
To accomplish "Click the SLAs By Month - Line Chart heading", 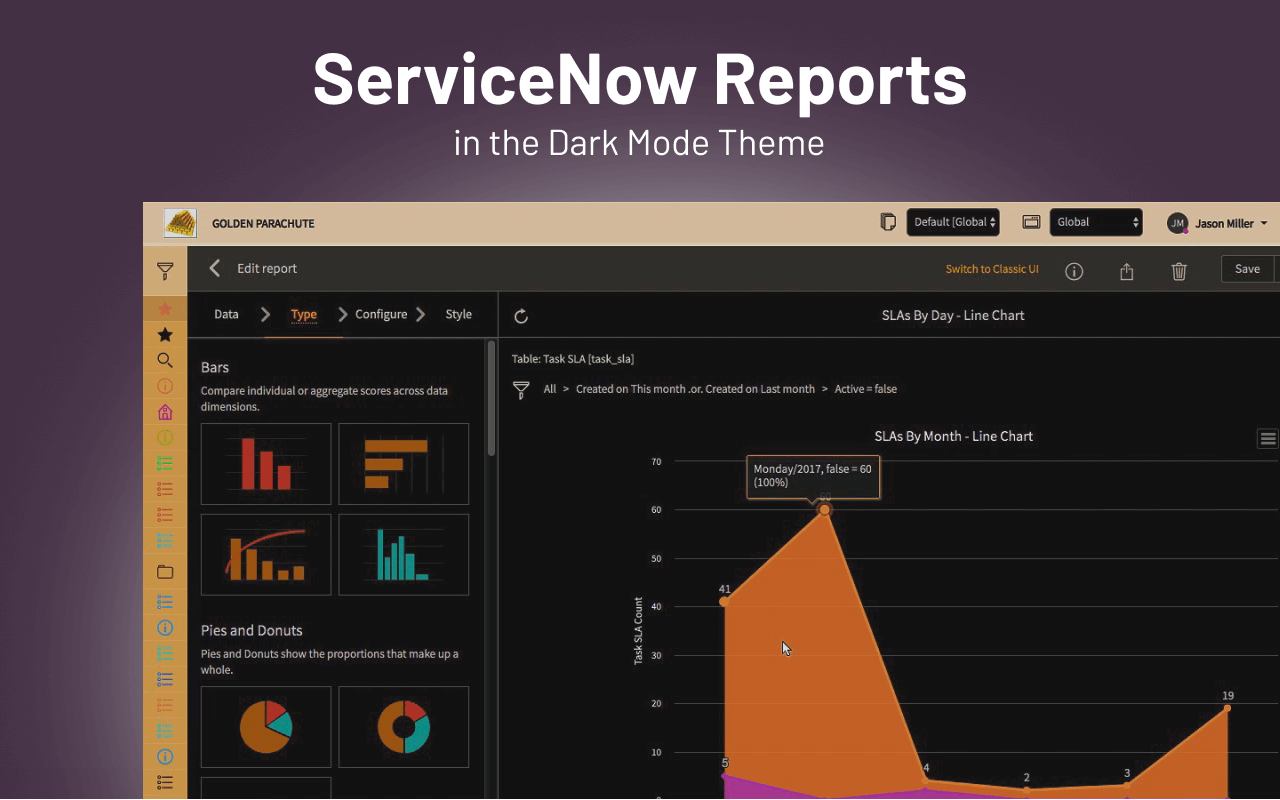I will tap(953, 436).
